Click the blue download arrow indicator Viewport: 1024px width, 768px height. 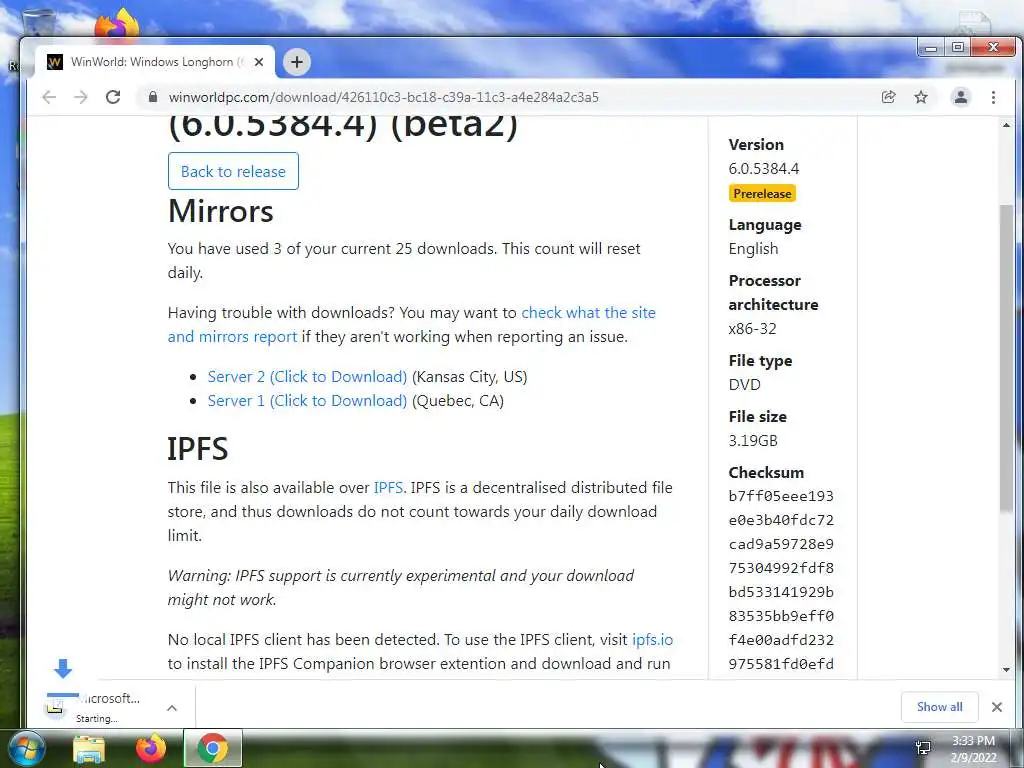(x=63, y=668)
